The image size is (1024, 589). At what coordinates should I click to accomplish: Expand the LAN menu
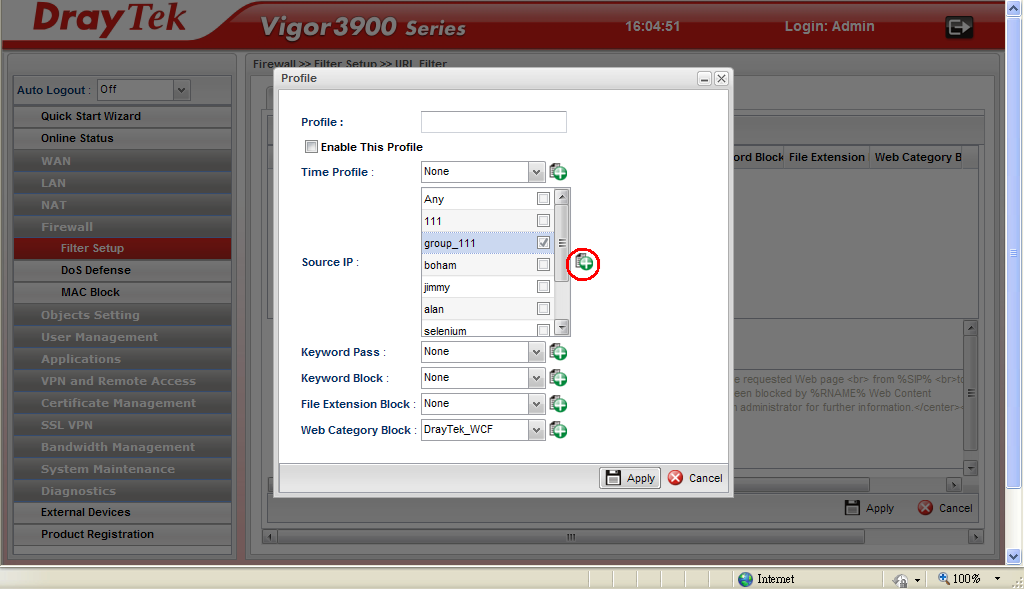[122, 183]
